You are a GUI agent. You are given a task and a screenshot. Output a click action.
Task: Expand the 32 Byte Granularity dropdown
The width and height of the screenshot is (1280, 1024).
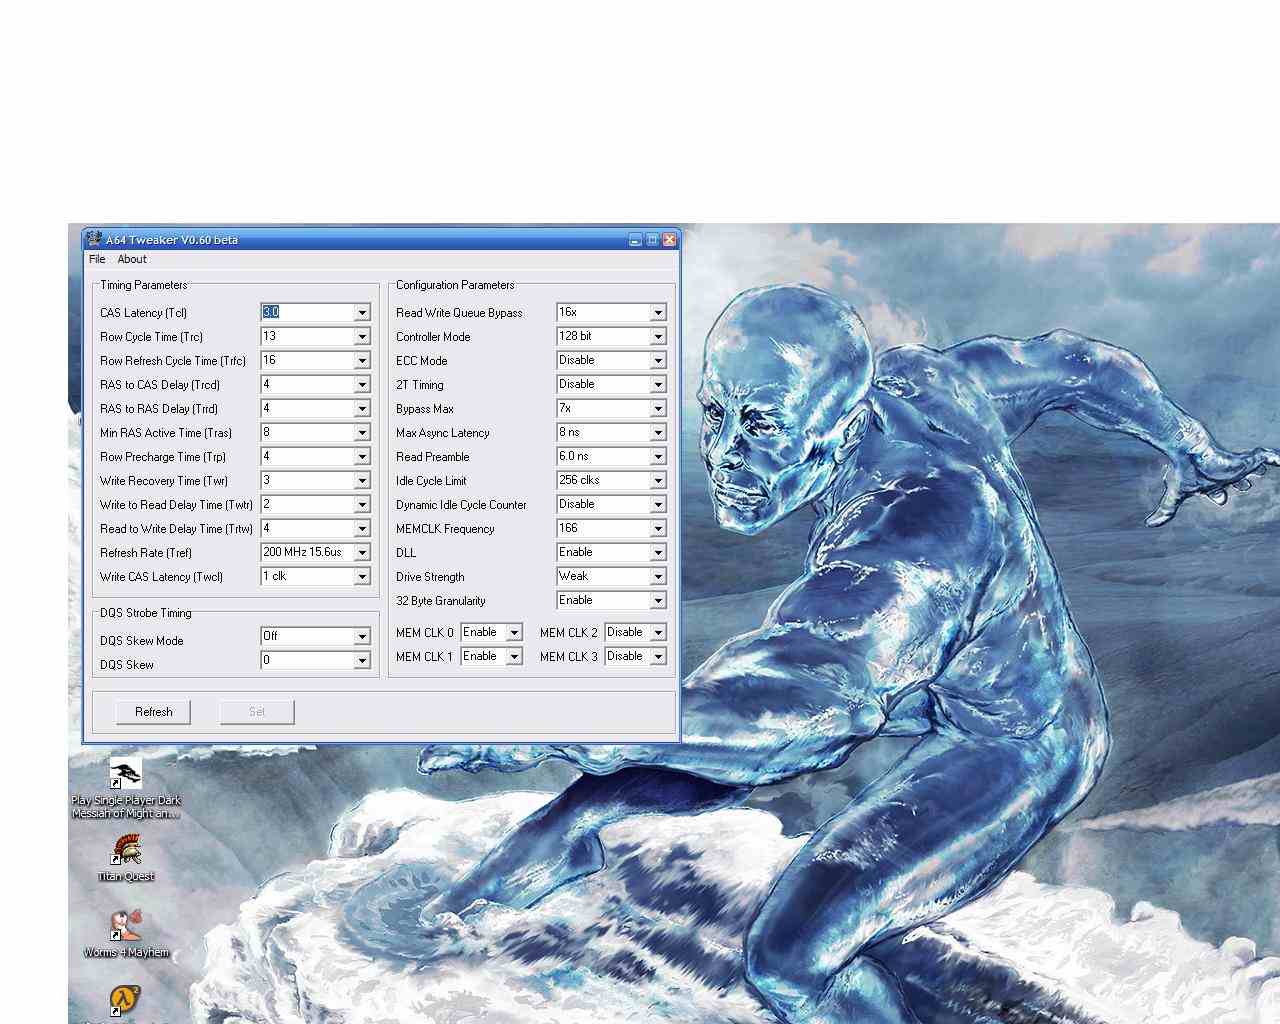pyautogui.click(x=658, y=601)
